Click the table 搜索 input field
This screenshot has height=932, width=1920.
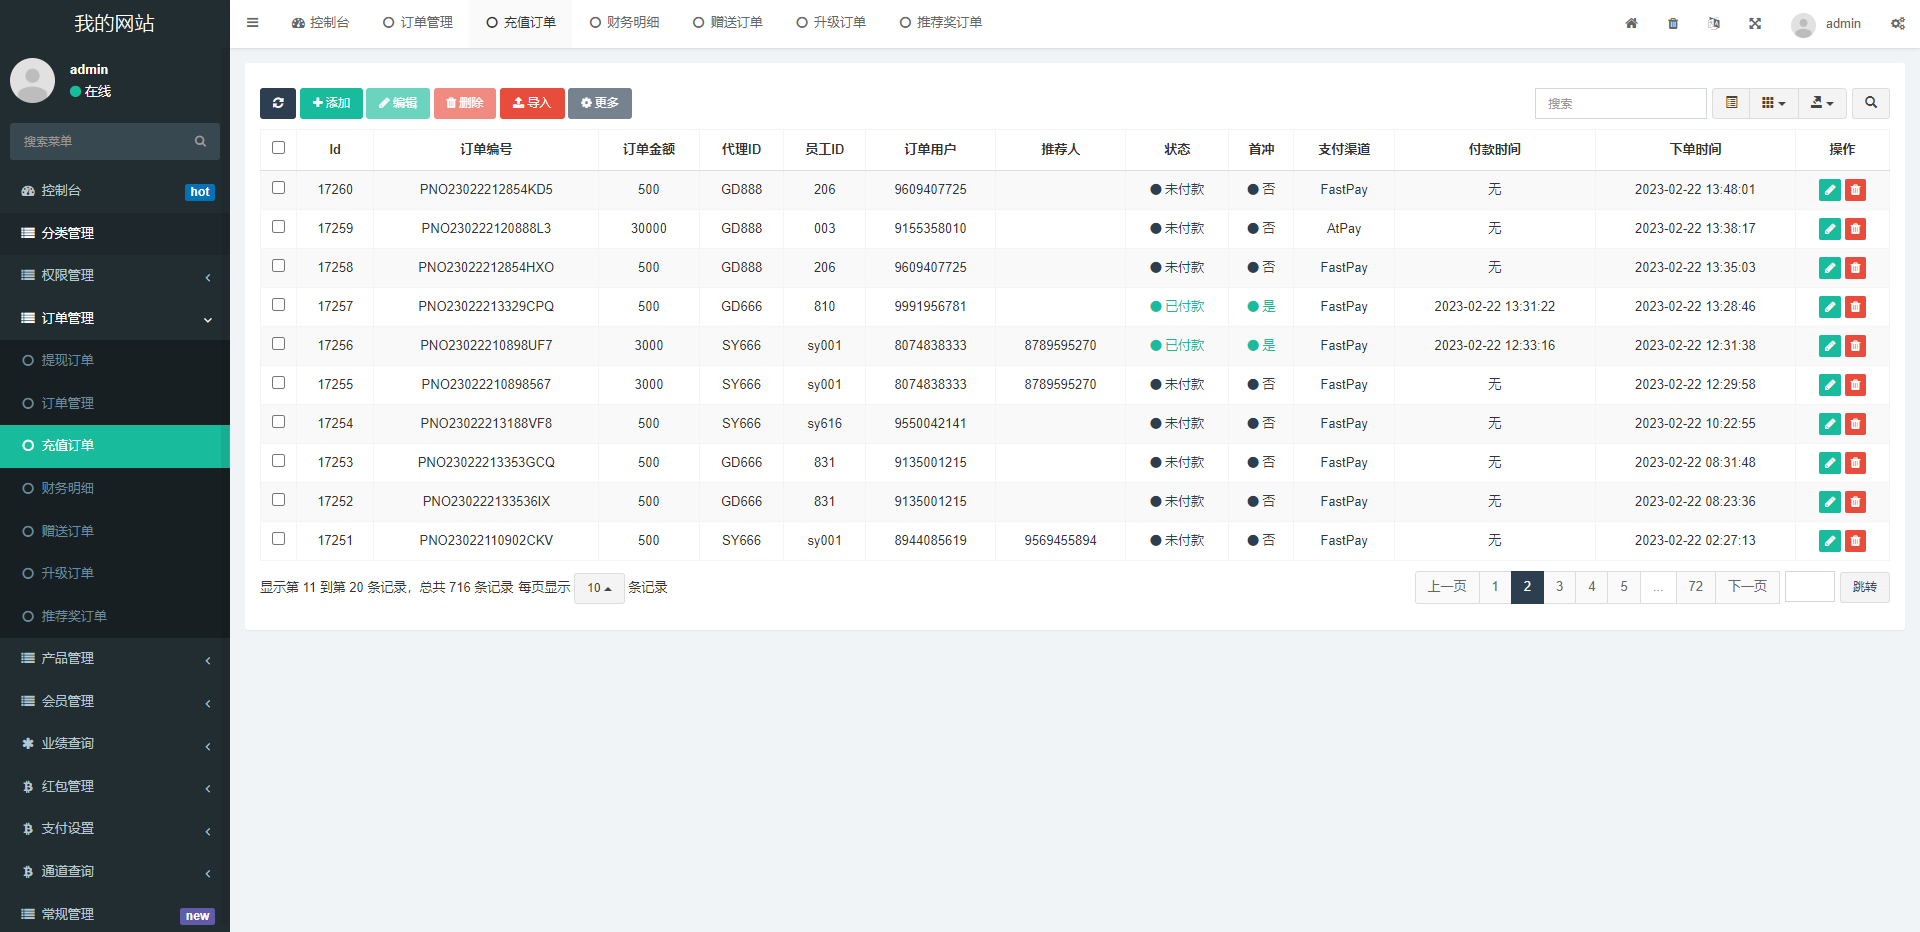click(x=1620, y=103)
